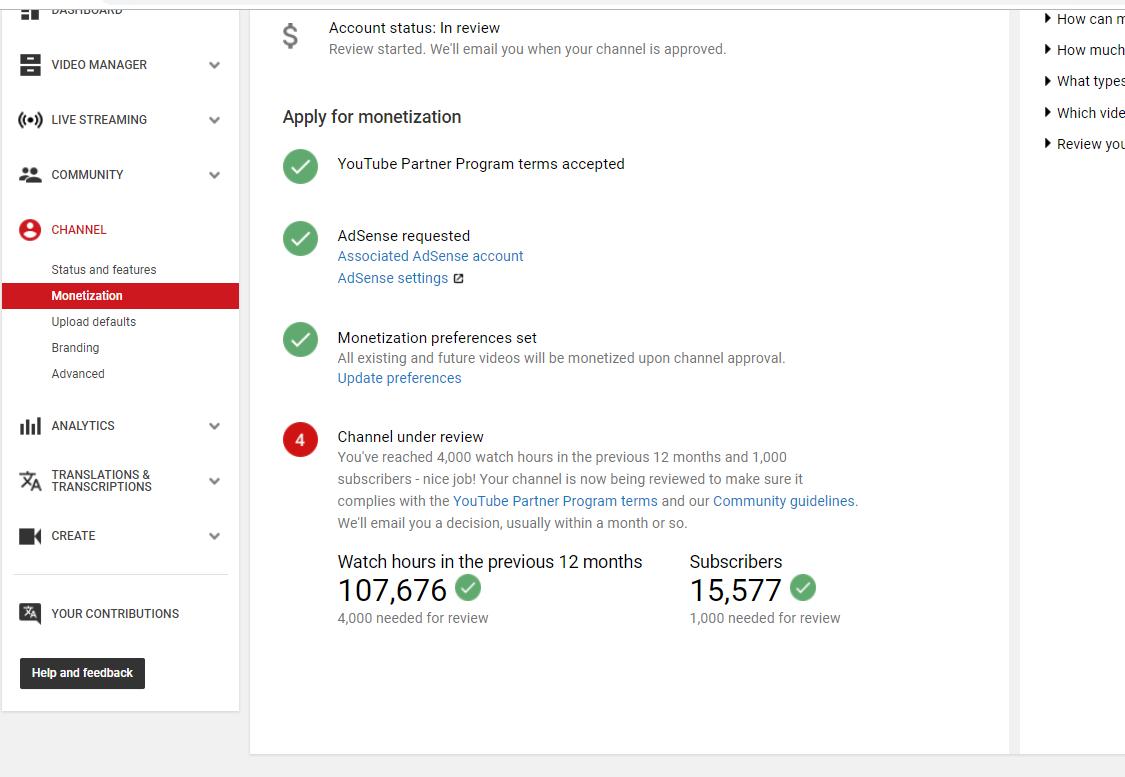This screenshot has width=1125, height=777.
Task: Open Status and features submenu item
Action: pos(103,270)
